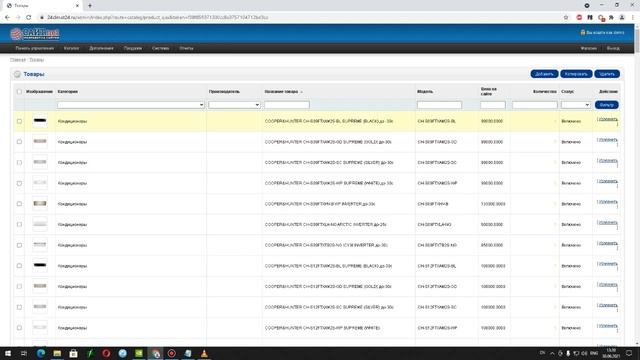
Task: Click the site logo in the header
Action: (x=35, y=34)
